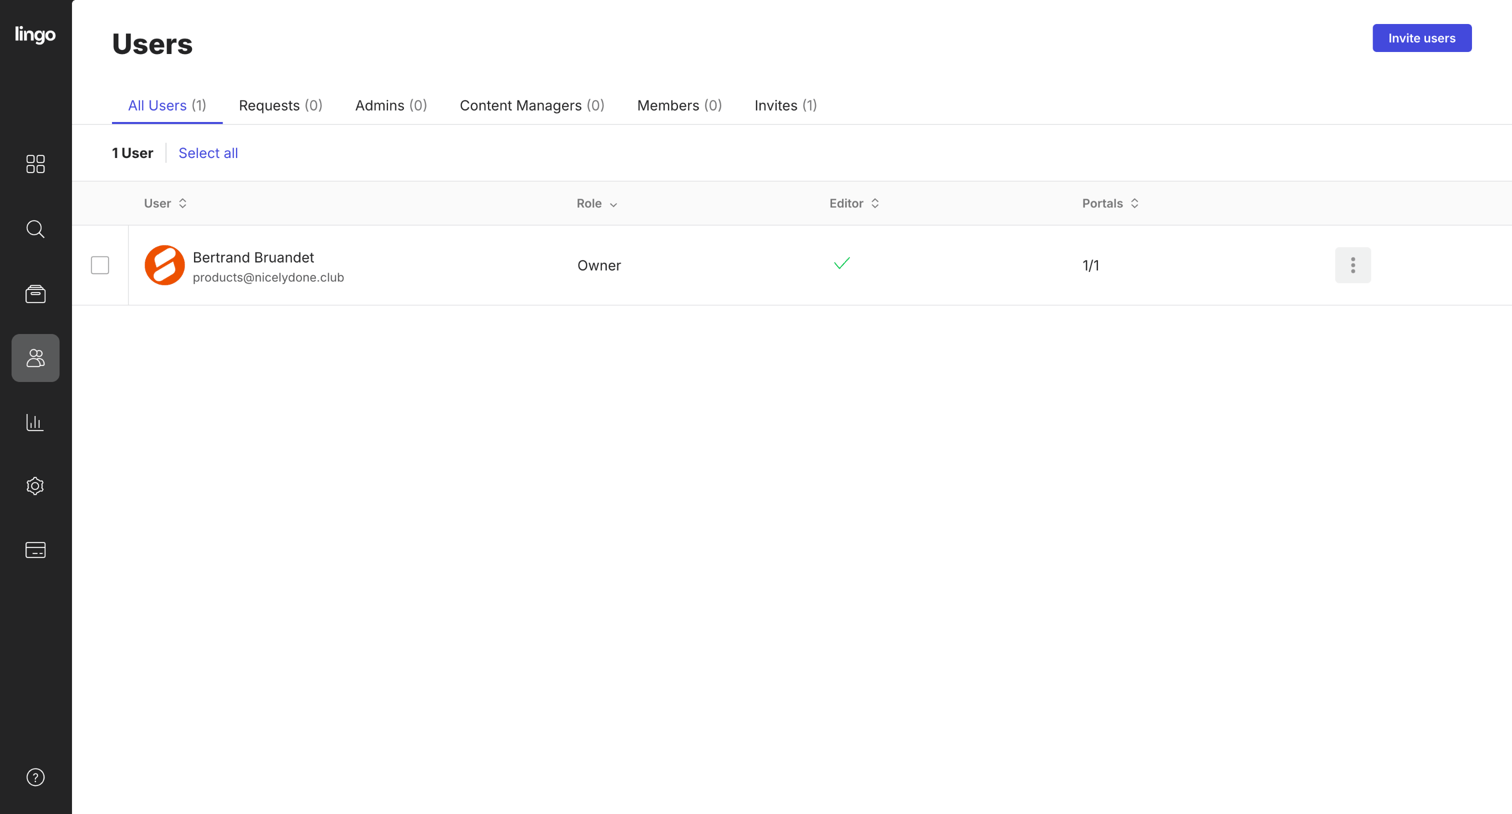Click the Owner role cell
This screenshot has width=1512, height=814.
click(599, 265)
